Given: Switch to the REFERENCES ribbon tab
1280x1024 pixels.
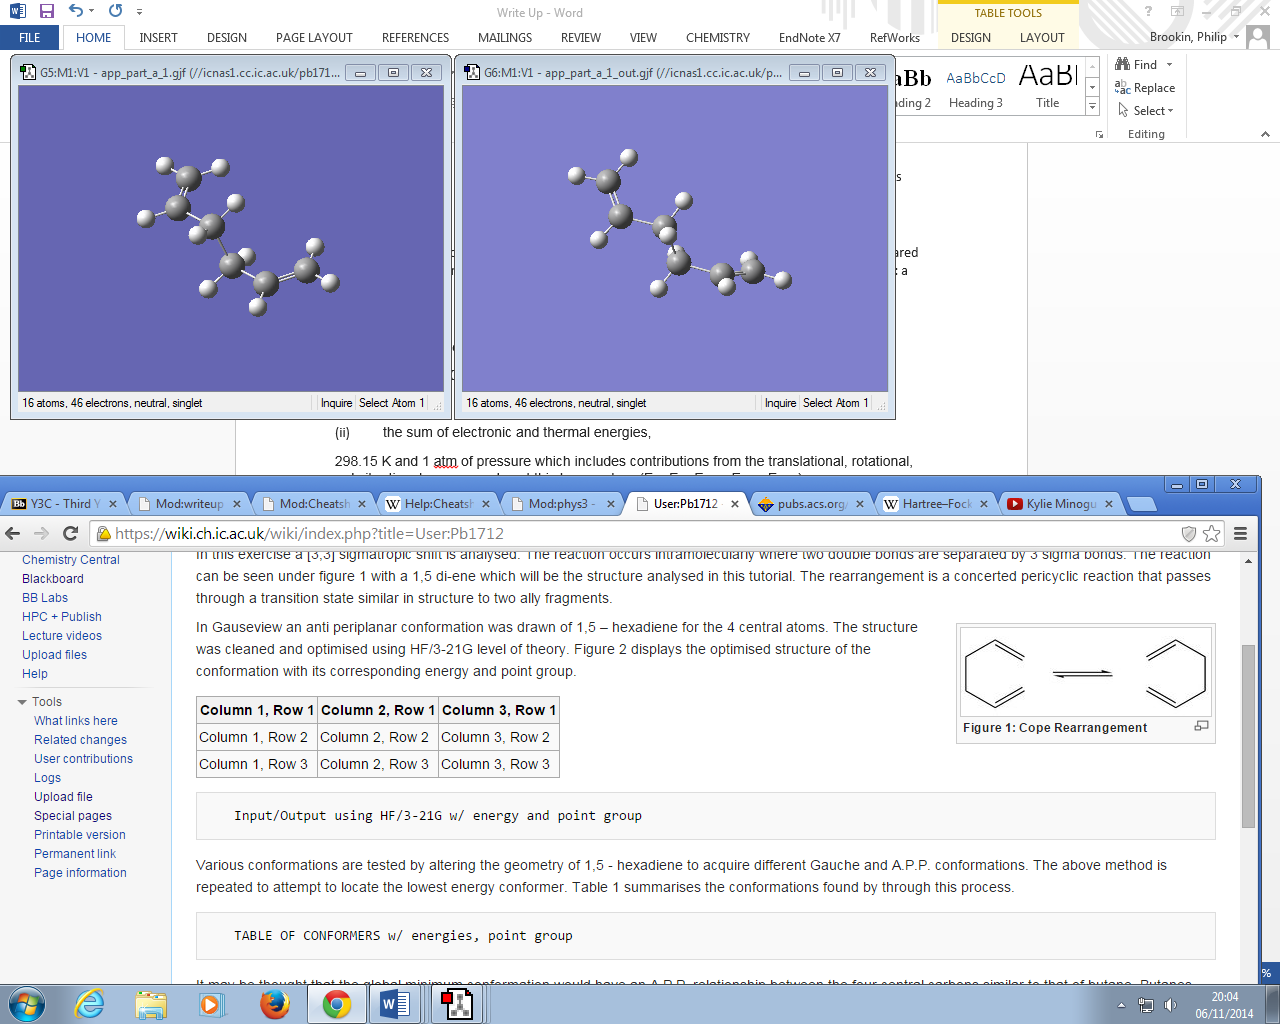Looking at the screenshot, I should [x=415, y=38].
